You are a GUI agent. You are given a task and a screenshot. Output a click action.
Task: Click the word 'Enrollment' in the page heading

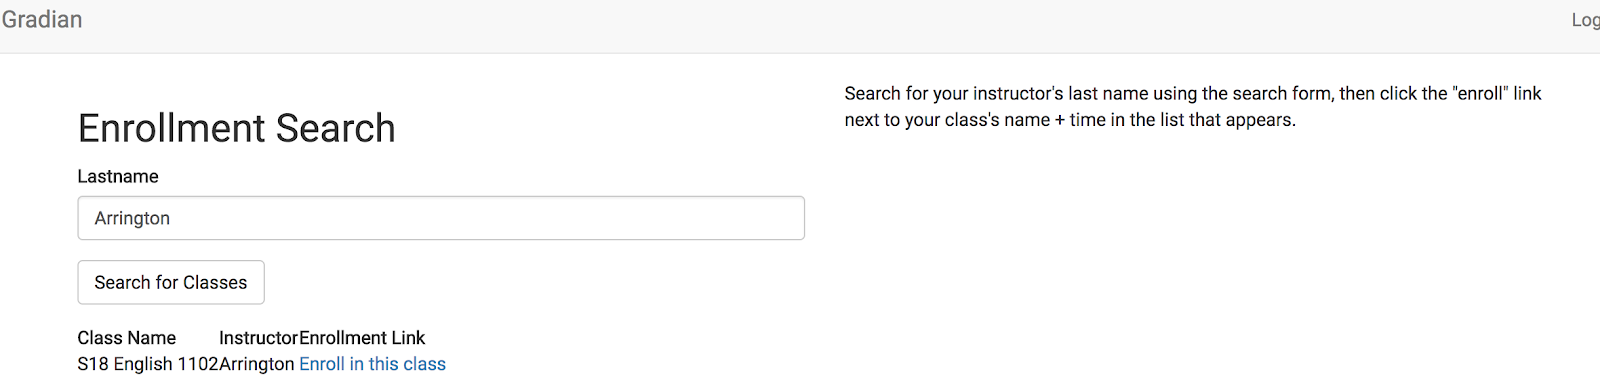click(x=171, y=128)
